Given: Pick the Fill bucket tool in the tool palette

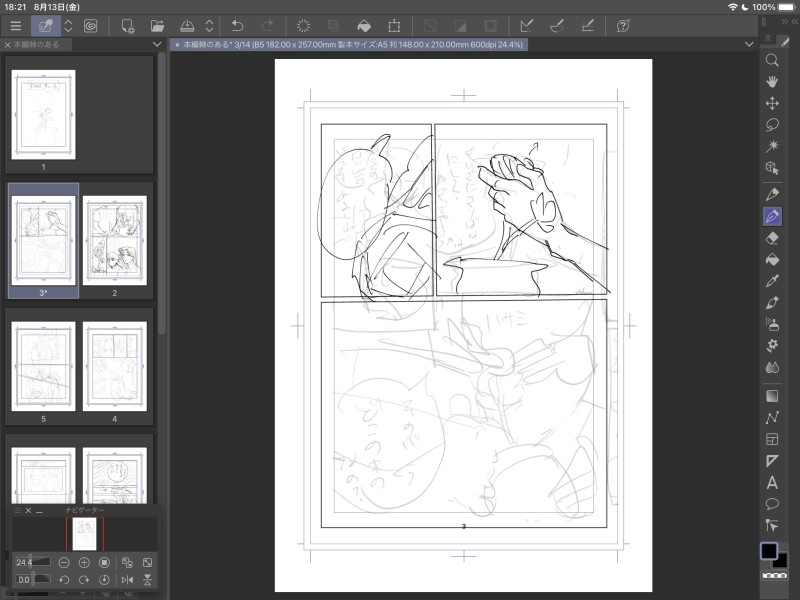Looking at the screenshot, I should pyautogui.click(x=772, y=260).
